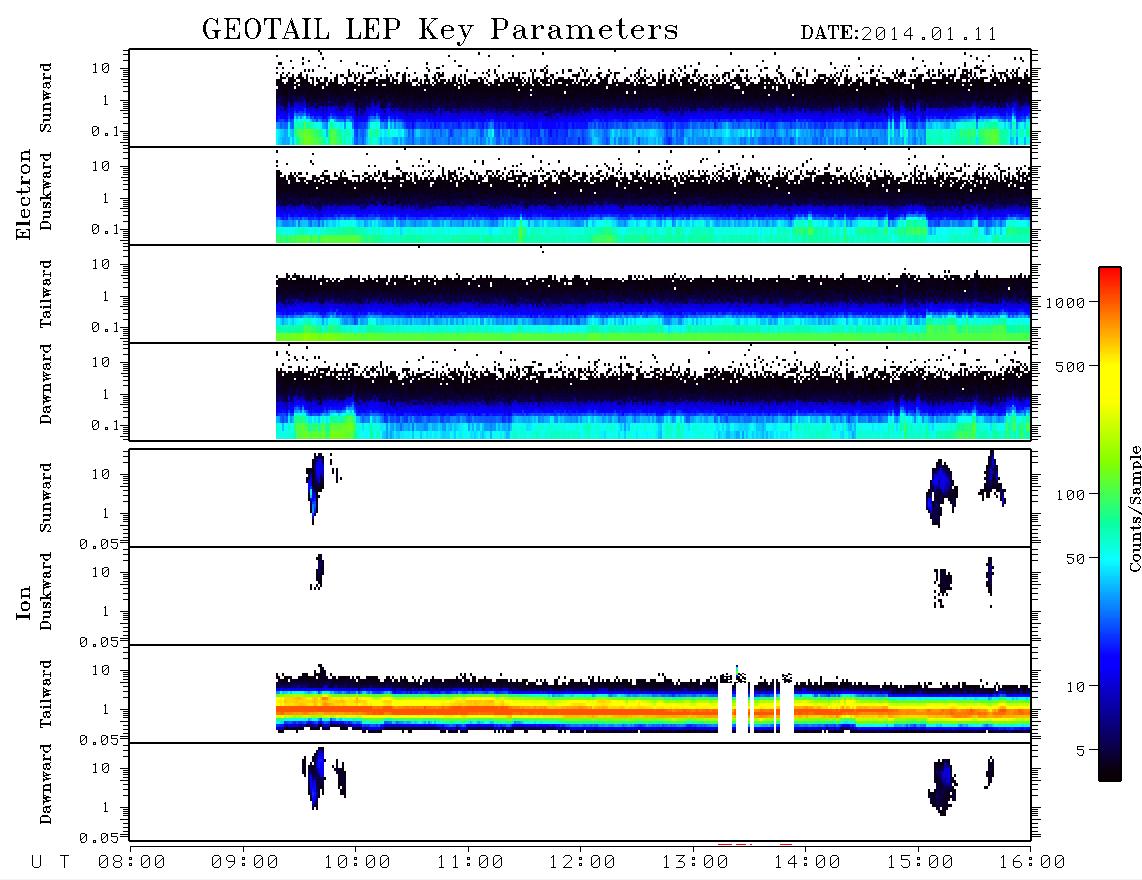
Task: Click the Electron "Duskward" panel label
Action: pos(46,191)
